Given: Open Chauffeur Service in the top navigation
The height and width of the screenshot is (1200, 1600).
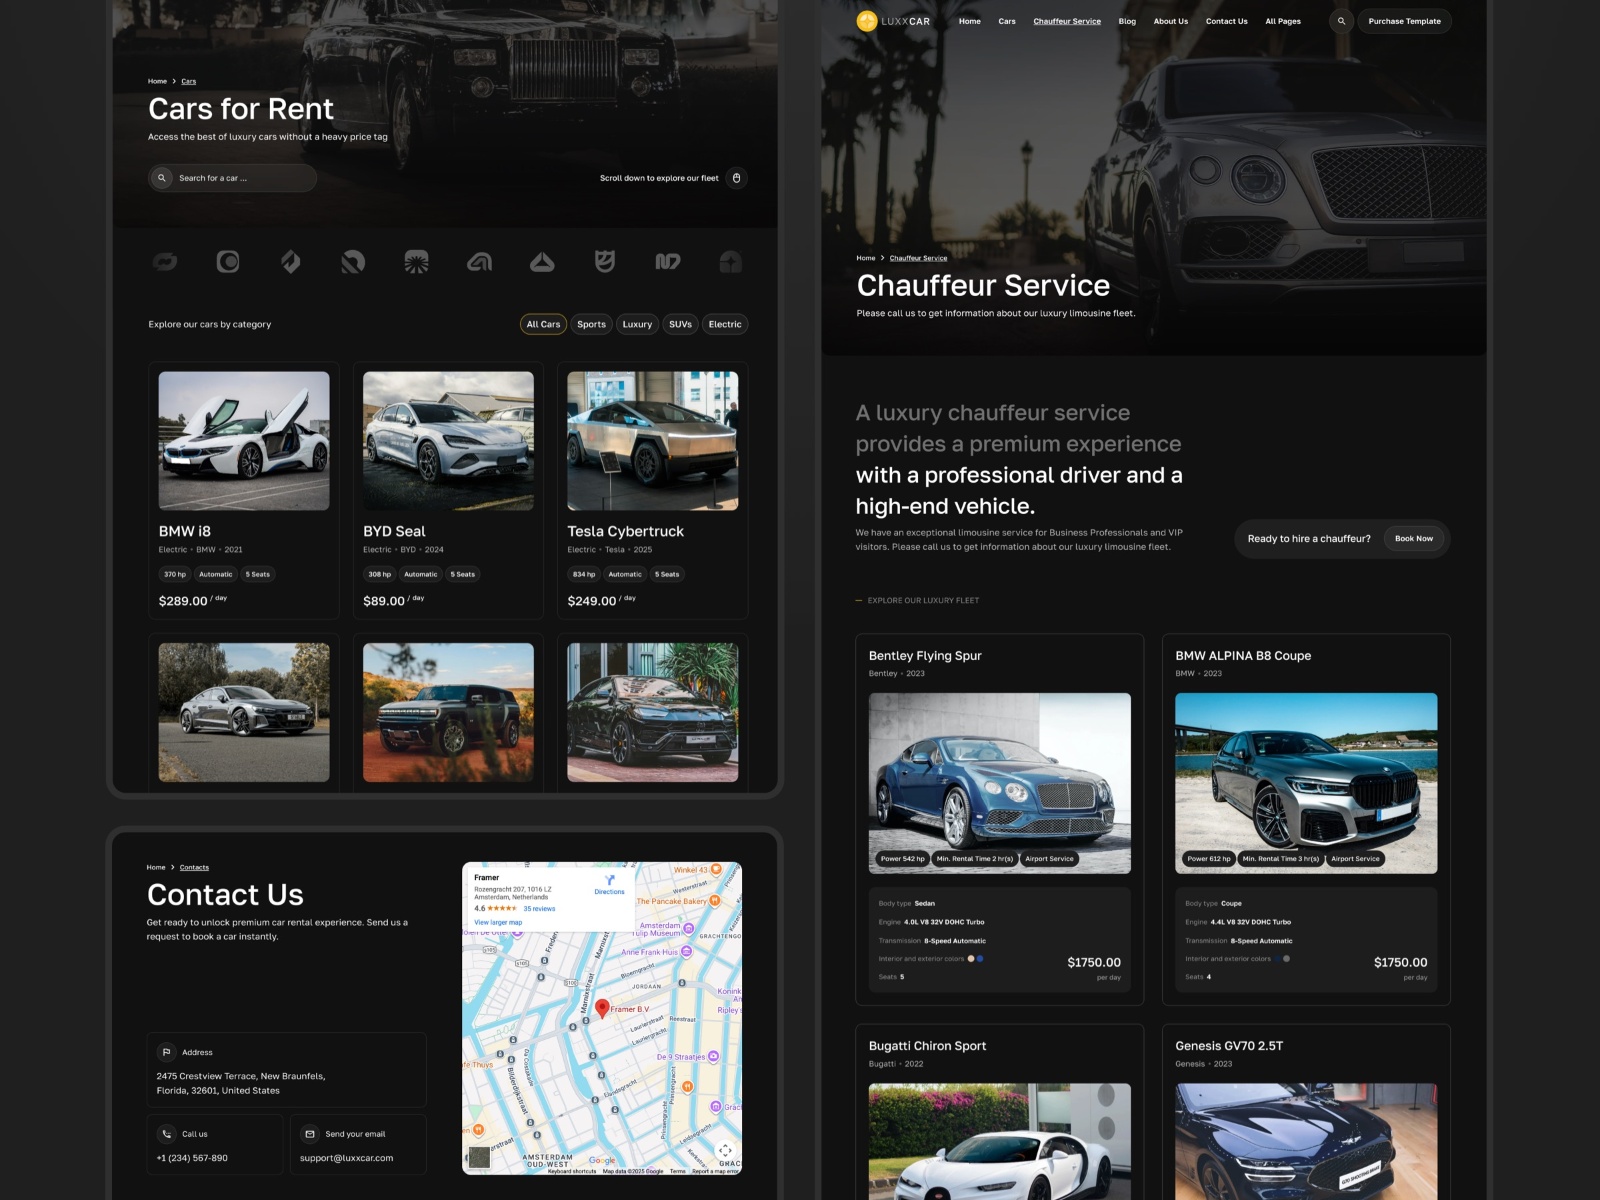Looking at the screenshot, I should (1067, 21).
